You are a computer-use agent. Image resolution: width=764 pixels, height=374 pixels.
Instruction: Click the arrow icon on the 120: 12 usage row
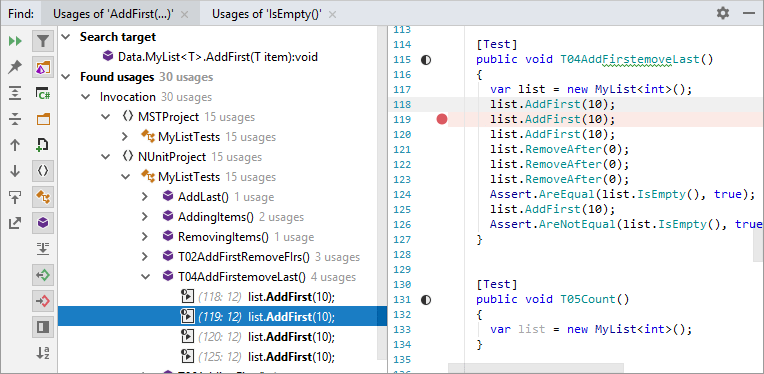(187, 337)
